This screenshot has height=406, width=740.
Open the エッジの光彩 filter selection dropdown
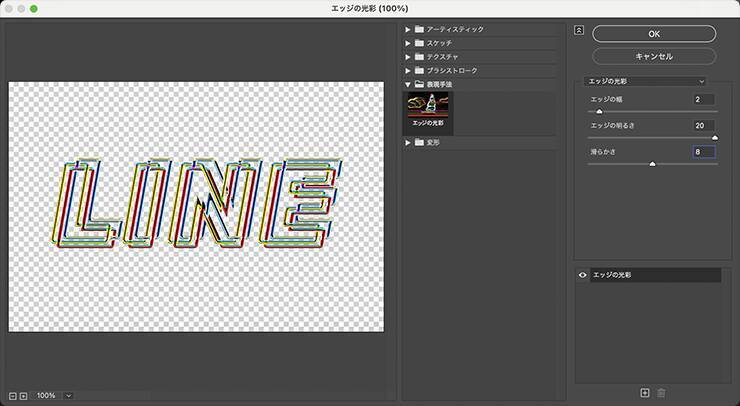pos(647,81)
